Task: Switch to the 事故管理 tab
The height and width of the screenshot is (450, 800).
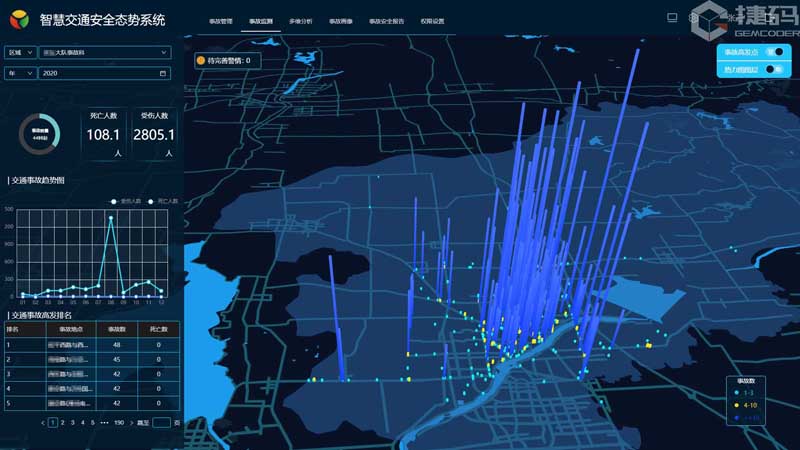Action: 220,20
